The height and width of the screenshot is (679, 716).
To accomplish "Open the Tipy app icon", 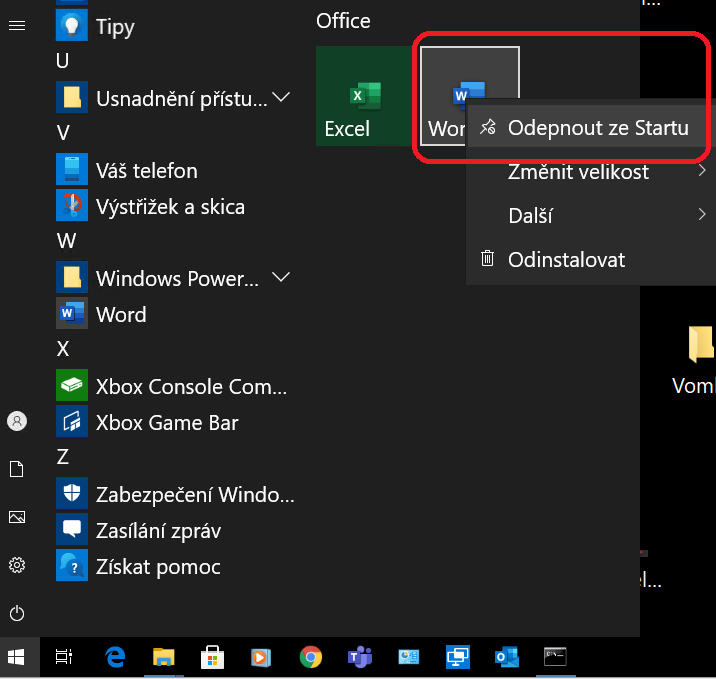I will [x=72, y=26].
